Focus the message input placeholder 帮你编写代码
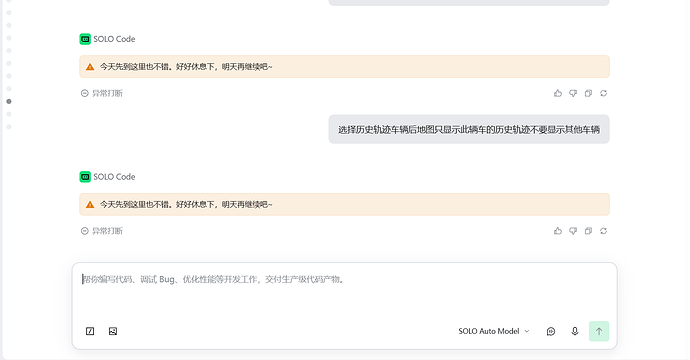The image size is (690, 360). click(213, 279)
